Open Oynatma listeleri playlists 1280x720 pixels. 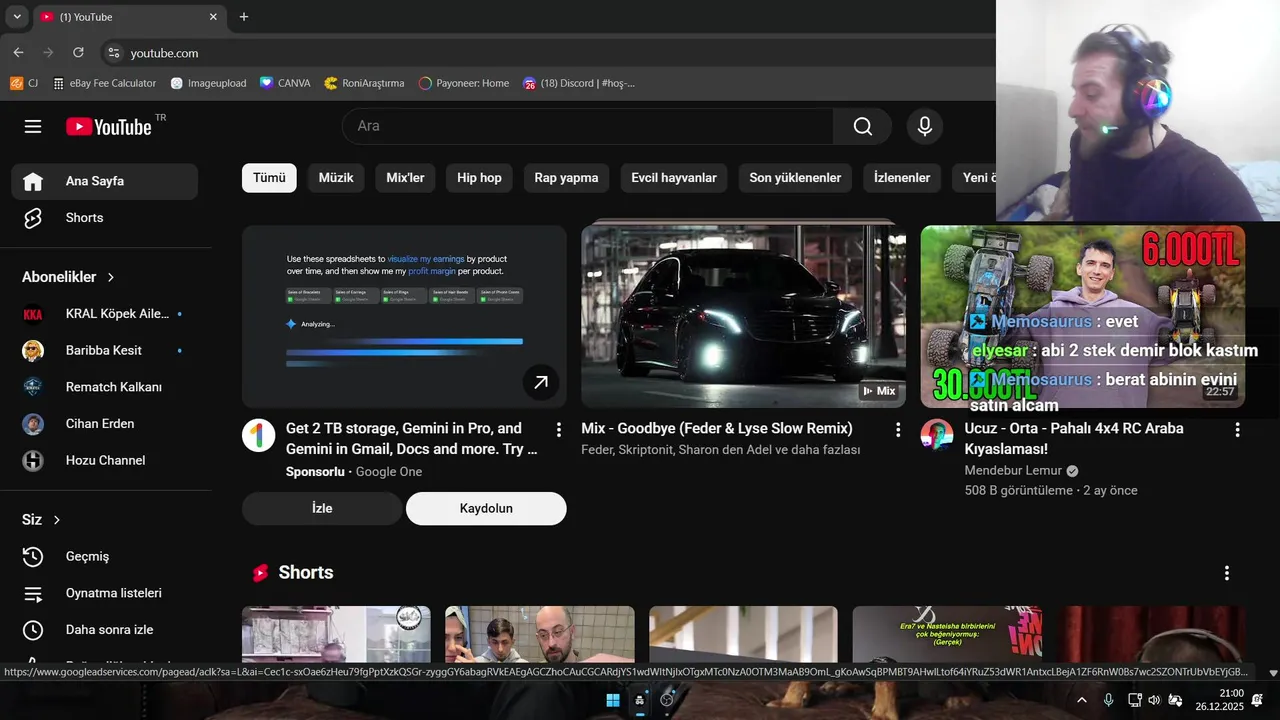pos(104,593)
